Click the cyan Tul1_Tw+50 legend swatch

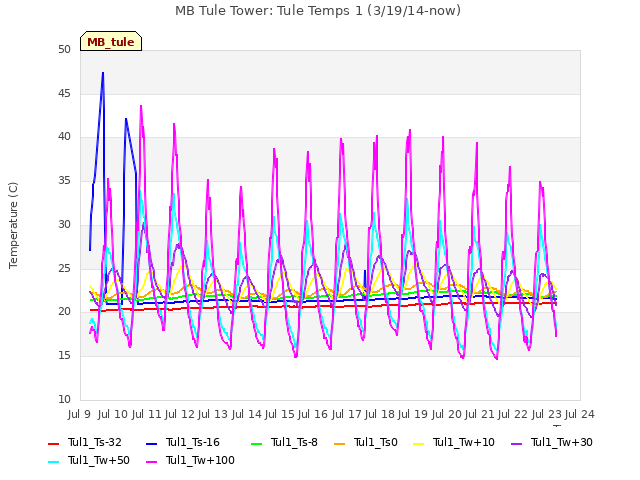[53, 461]
